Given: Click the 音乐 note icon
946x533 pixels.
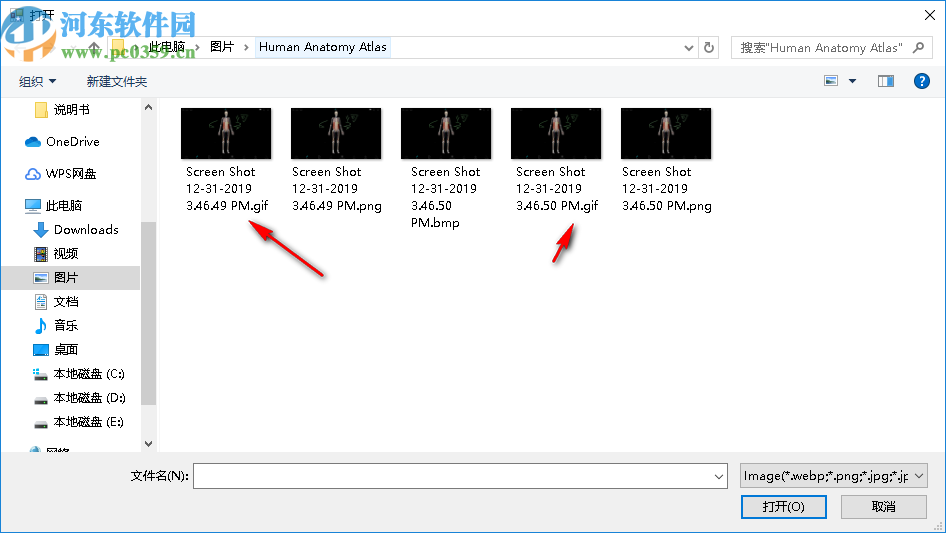Looking at the screenshot, I should coord(40,326).
